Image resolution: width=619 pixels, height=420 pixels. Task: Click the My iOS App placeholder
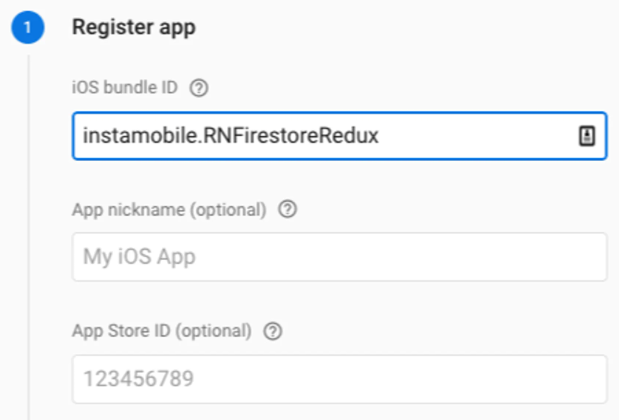(139, 257)
